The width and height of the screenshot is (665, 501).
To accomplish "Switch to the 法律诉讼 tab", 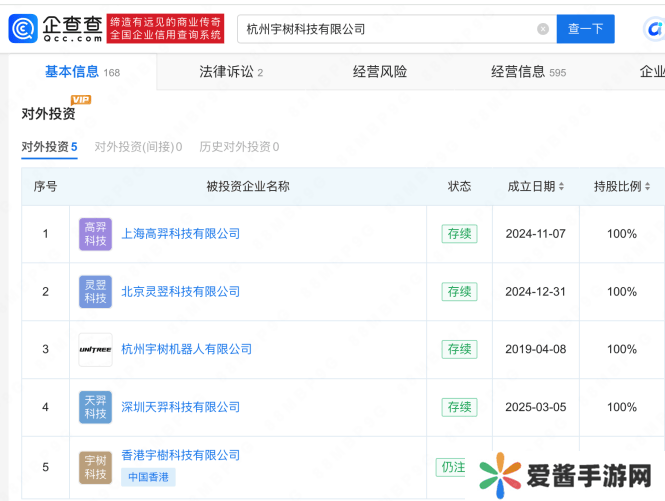I will pyautogui.click(x=230, y=72).
